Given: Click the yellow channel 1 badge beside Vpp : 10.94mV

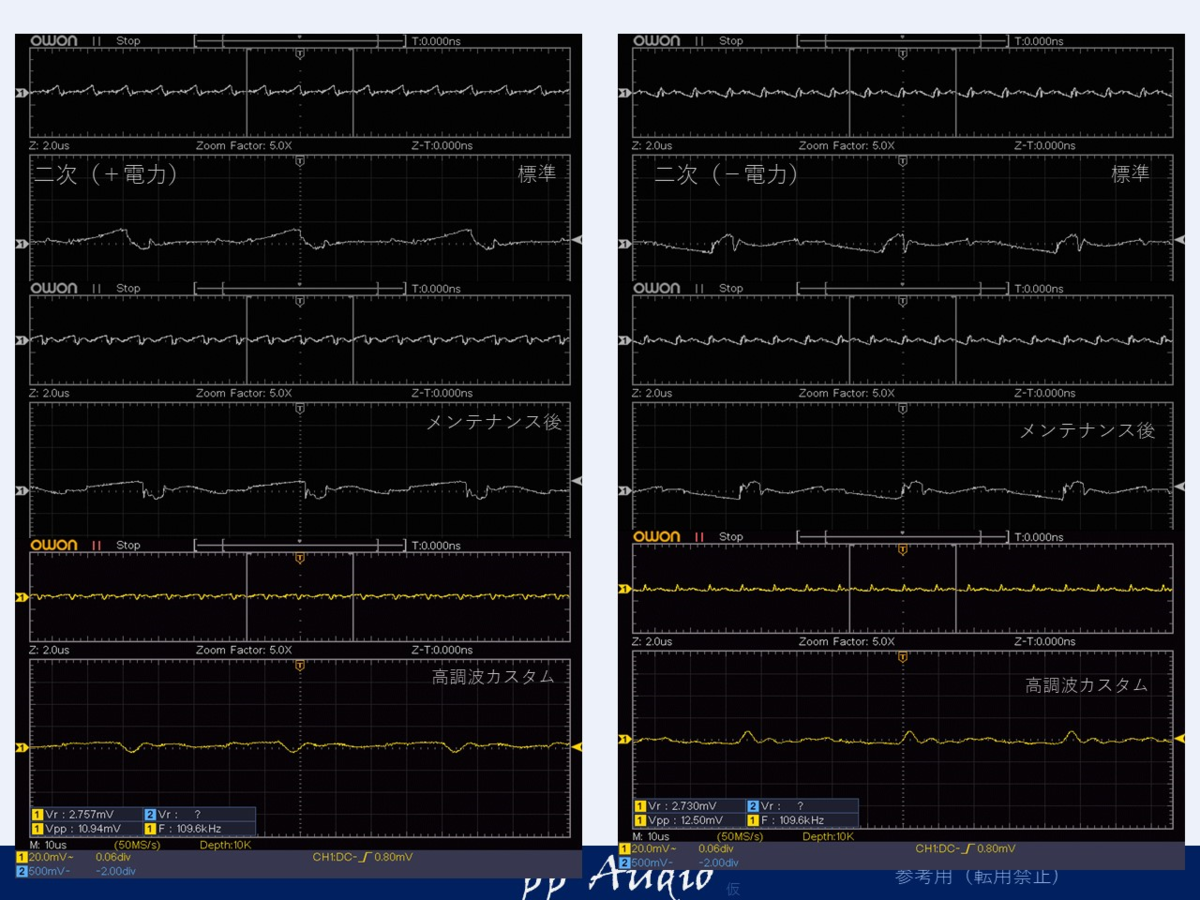Looking at the screenshot, I should pos(37,828).
